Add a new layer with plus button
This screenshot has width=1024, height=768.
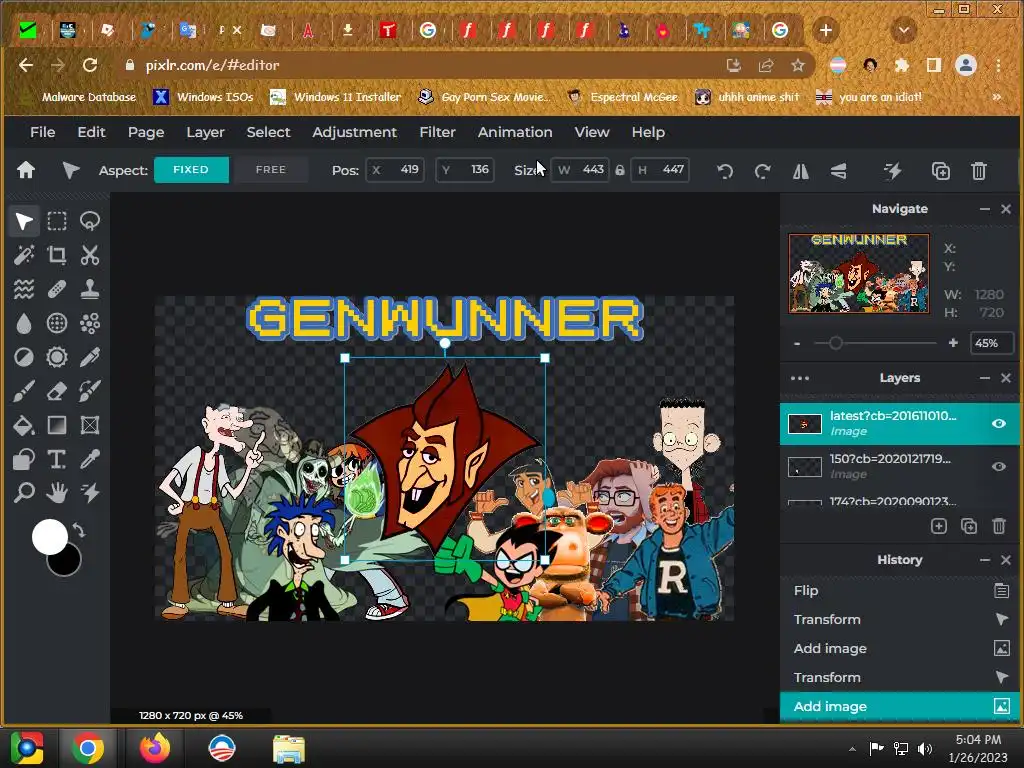tap(938, 526)
